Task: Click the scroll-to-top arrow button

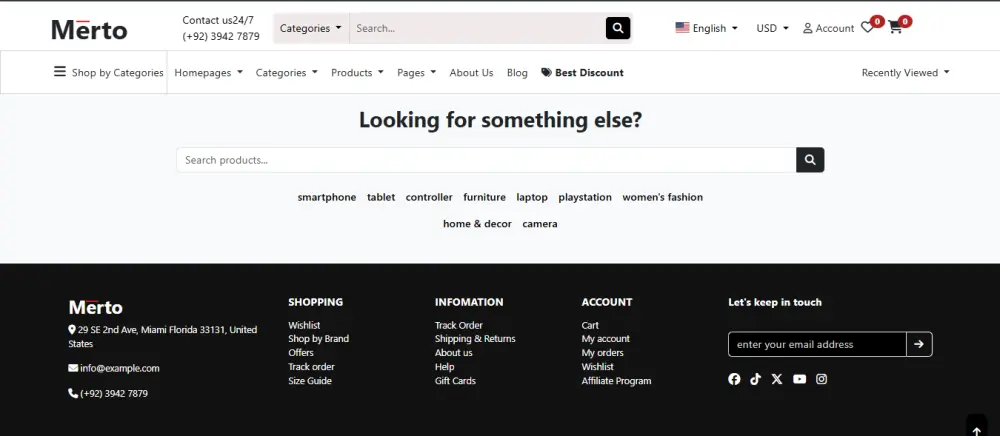Action: (976, 426)
